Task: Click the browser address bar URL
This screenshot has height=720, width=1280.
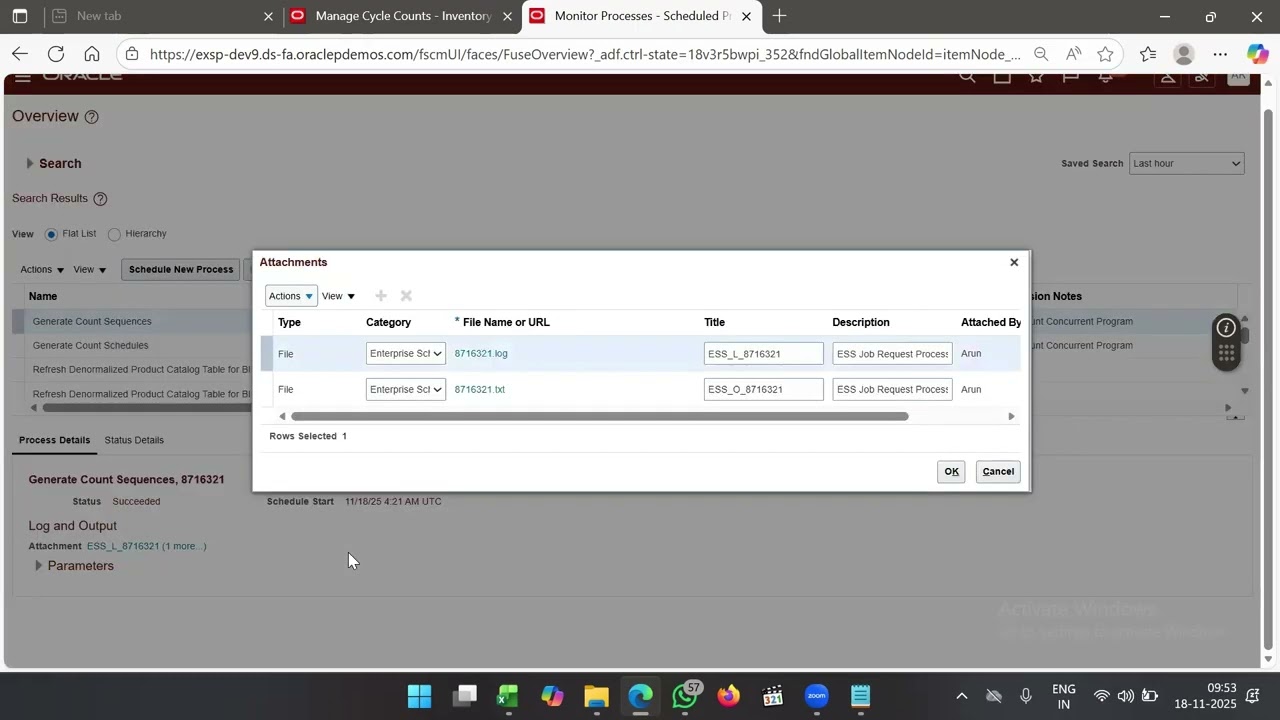Action: click(x=585, y=54)
